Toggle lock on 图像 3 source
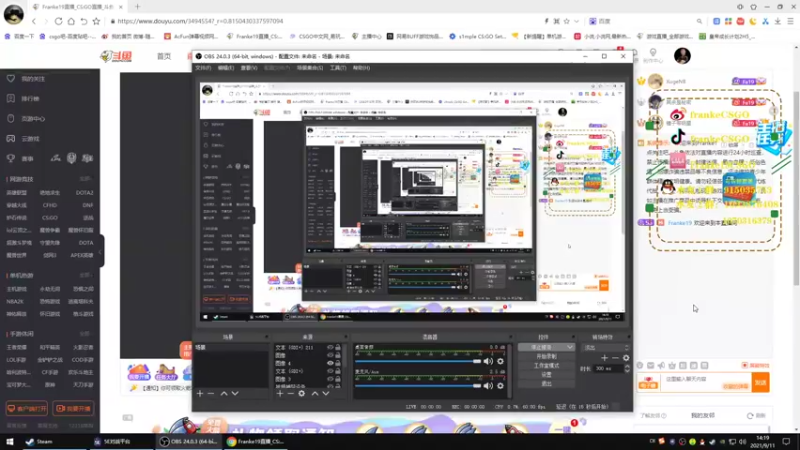 pos(338,379)
